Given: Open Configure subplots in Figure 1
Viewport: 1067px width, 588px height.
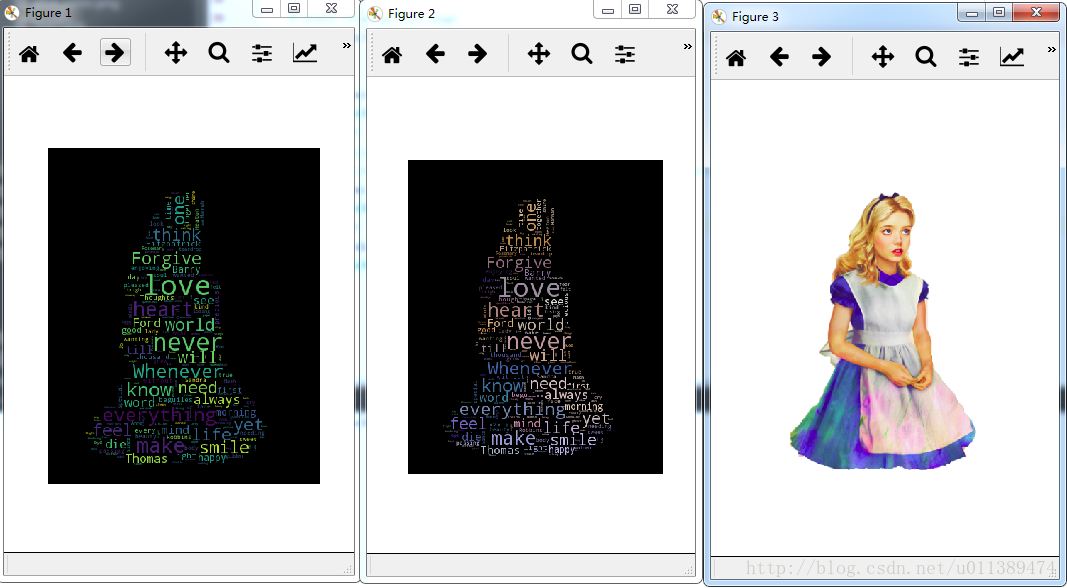Looking at the screenshot, I should pos(262,53).
